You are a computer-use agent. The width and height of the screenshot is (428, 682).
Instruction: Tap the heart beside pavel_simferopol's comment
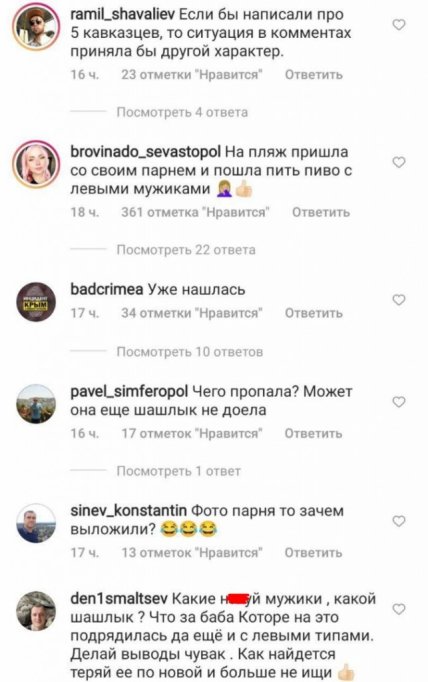coord(399,401)
